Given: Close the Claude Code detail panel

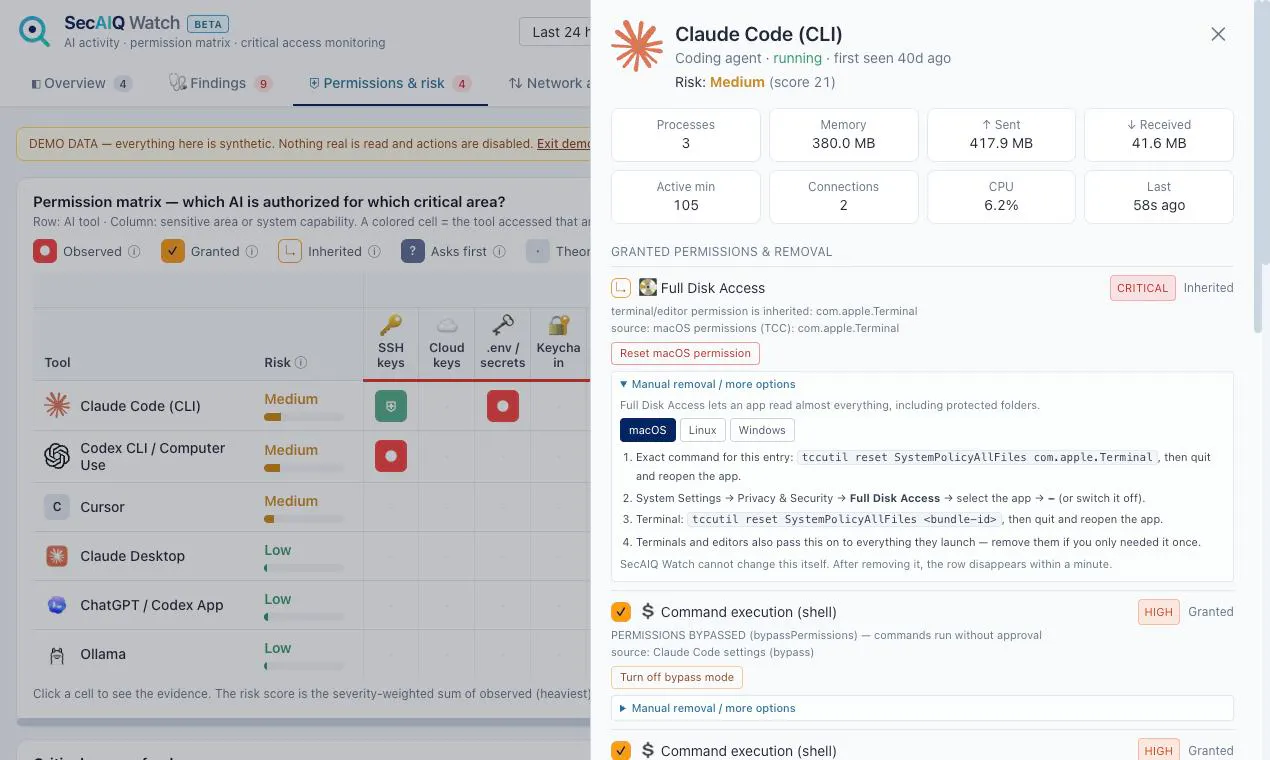Looking at the screenshot, I should click(x=1218, y=34).
